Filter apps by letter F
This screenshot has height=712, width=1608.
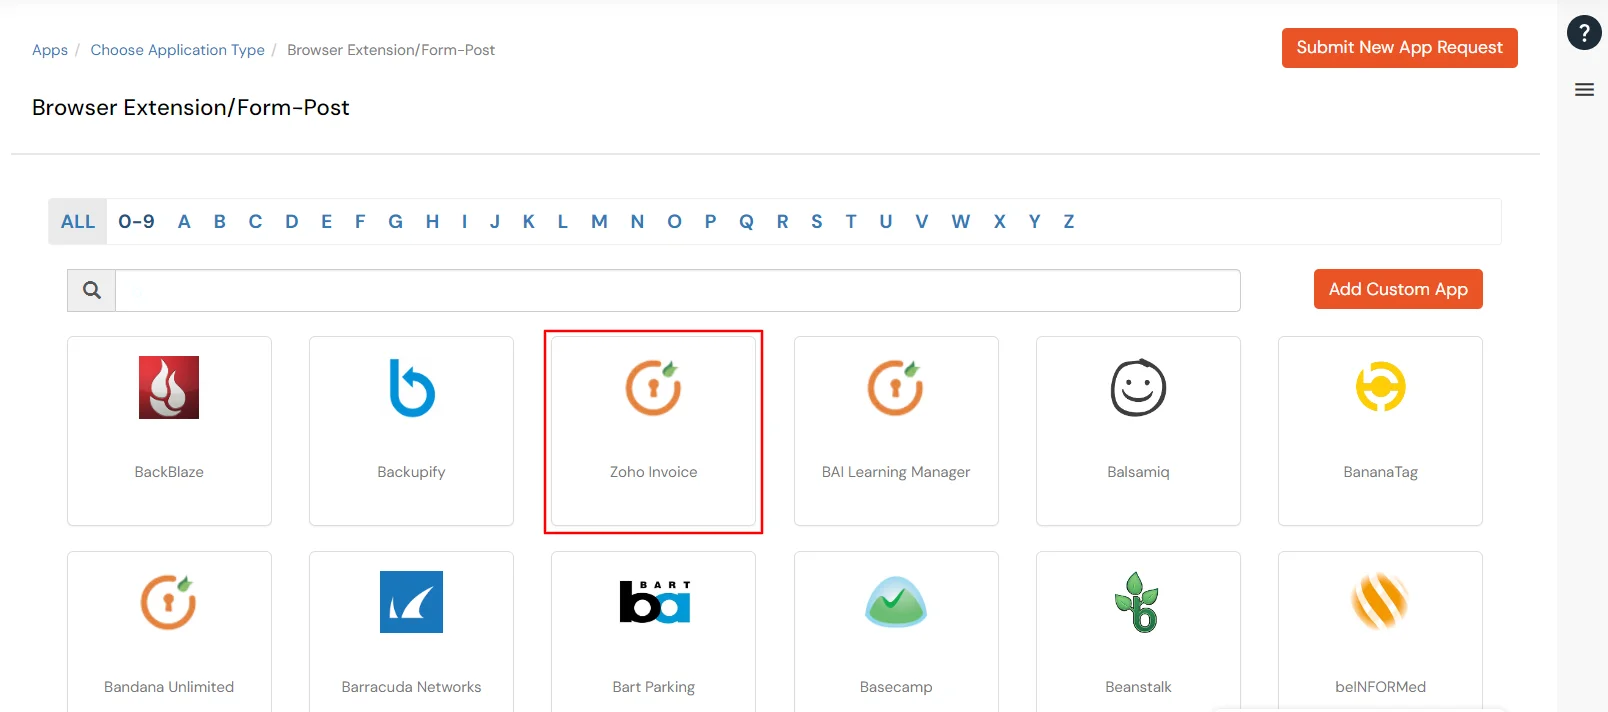click(x=360, y=222)
